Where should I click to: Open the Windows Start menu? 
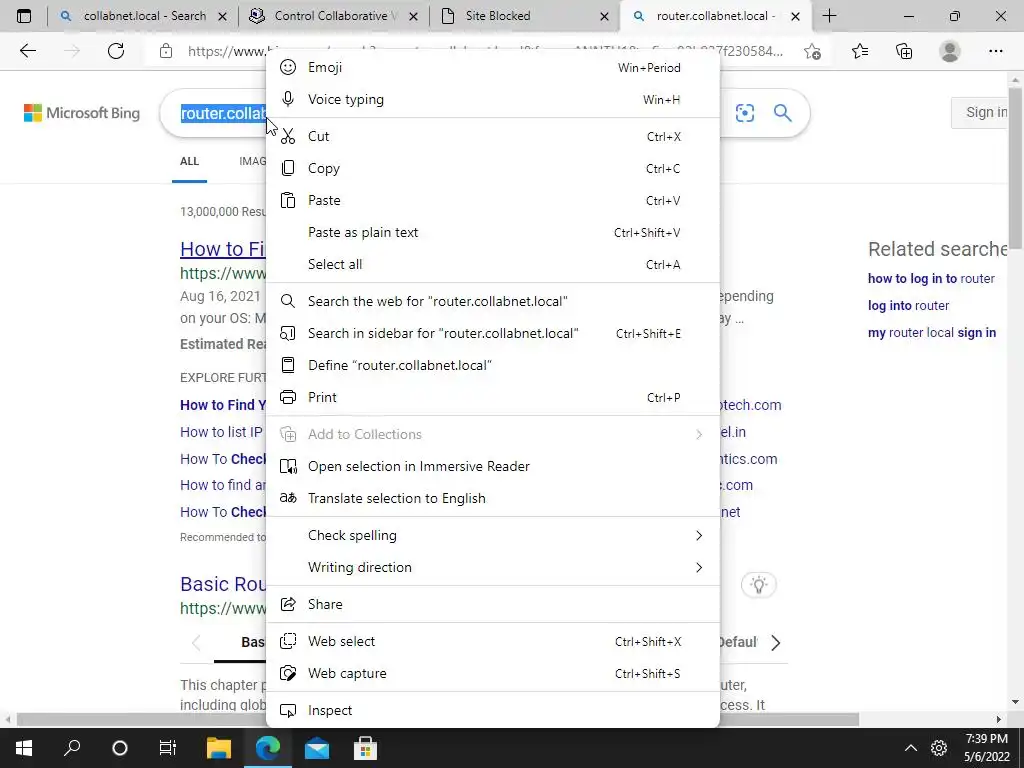pos(24,748)
